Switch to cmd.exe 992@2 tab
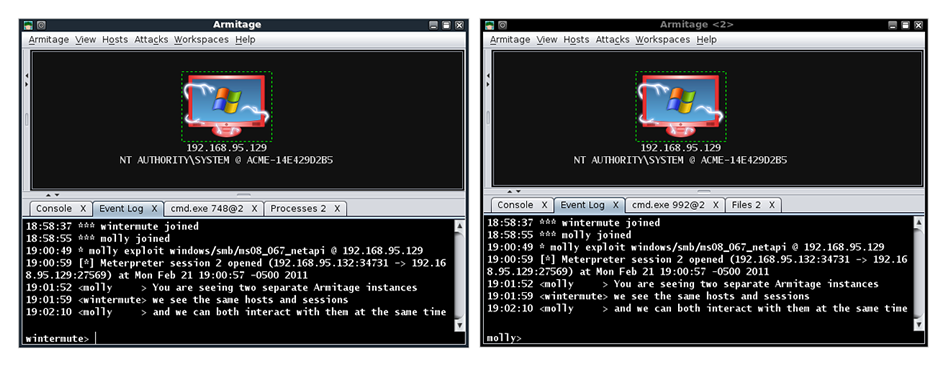 pos(667,205)
